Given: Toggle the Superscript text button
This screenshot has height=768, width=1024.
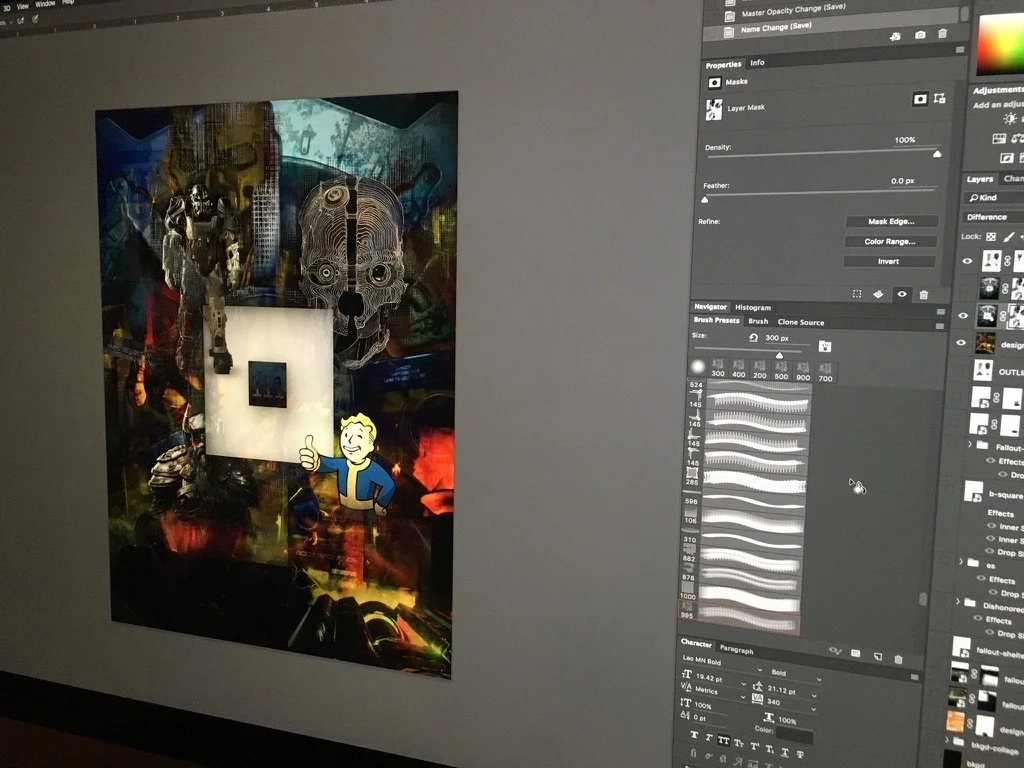Looking at the screenshot, I should tap(754, 746).
